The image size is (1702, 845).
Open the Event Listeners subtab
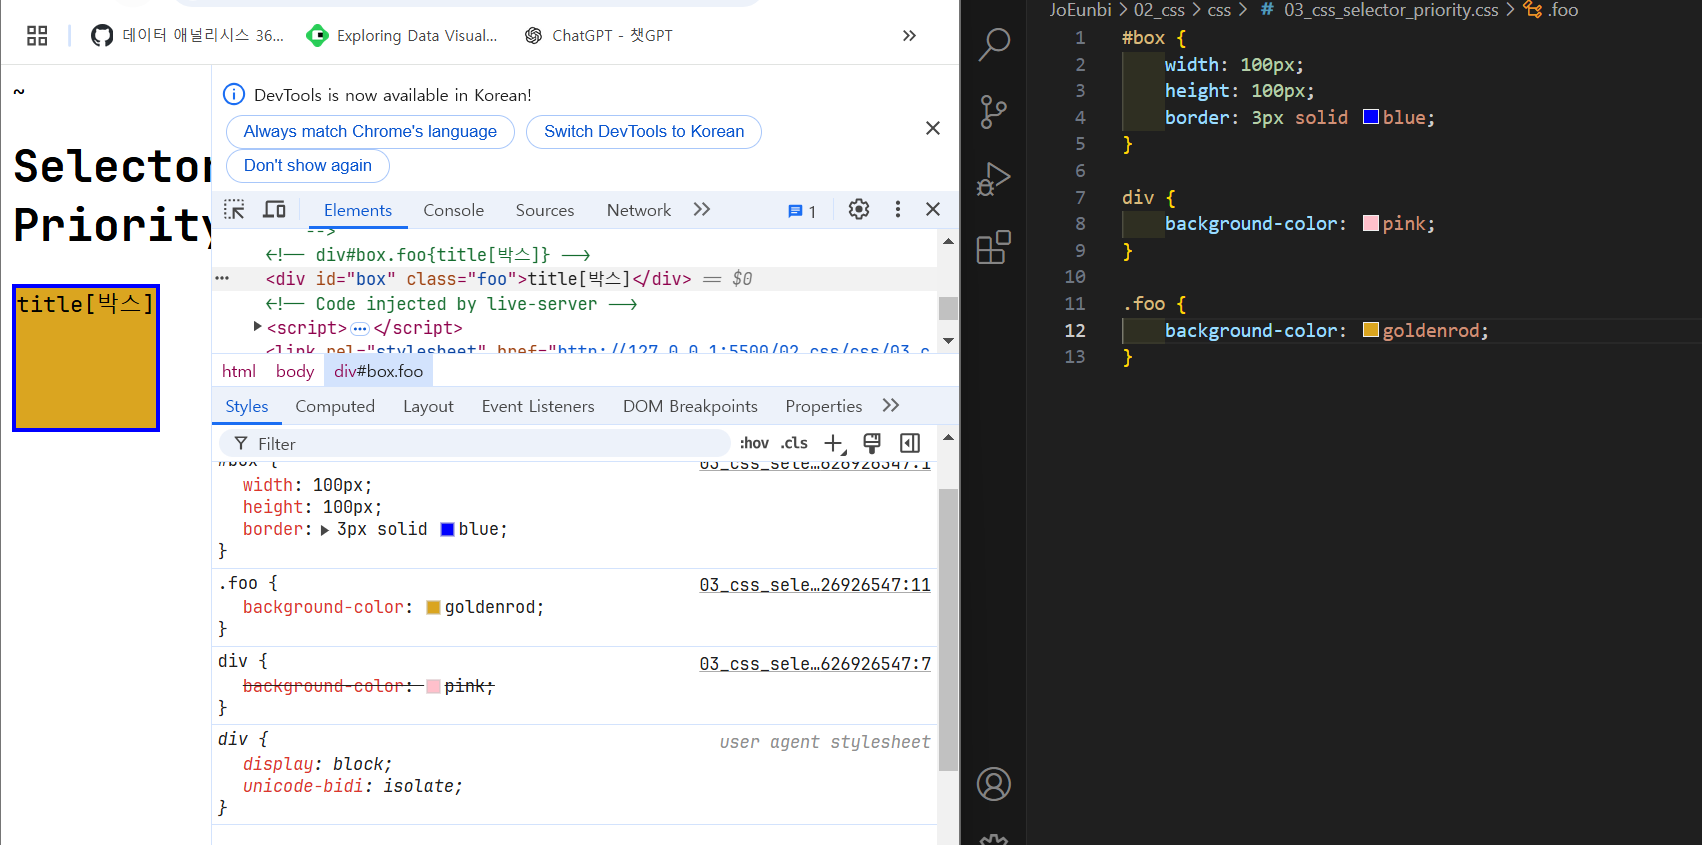(x=538, y=407)
